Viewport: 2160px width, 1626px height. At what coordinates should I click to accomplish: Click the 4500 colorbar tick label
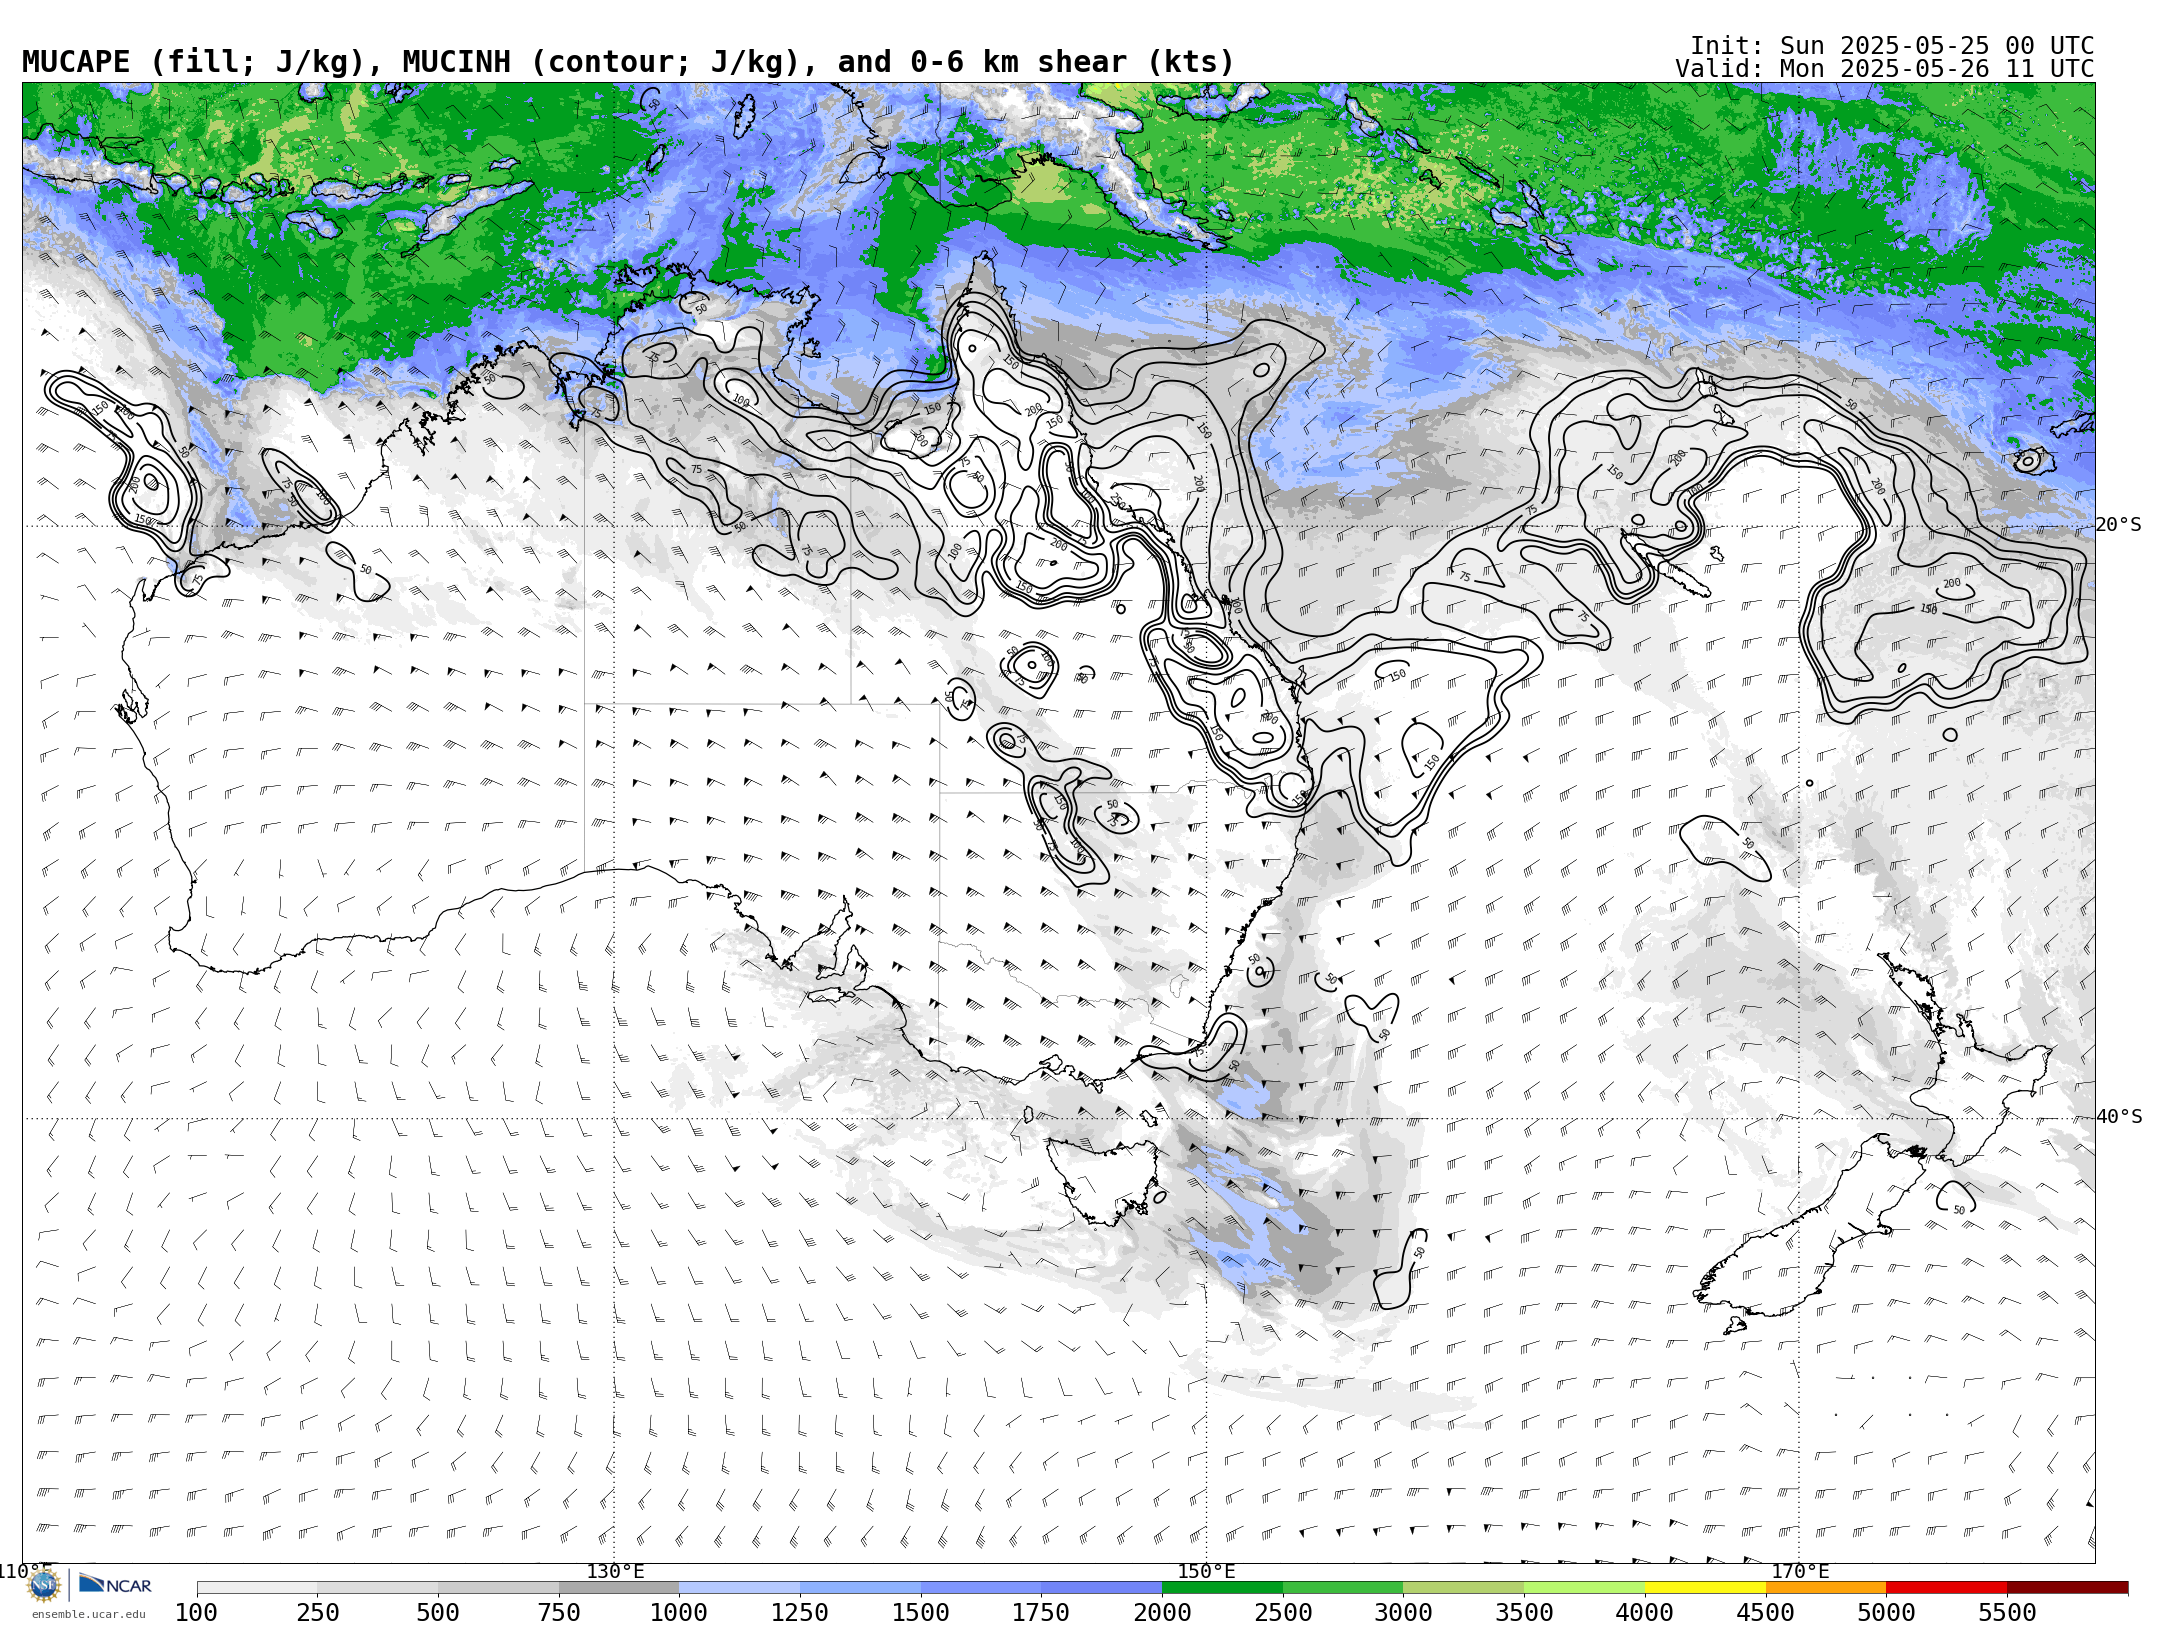1766,1612
